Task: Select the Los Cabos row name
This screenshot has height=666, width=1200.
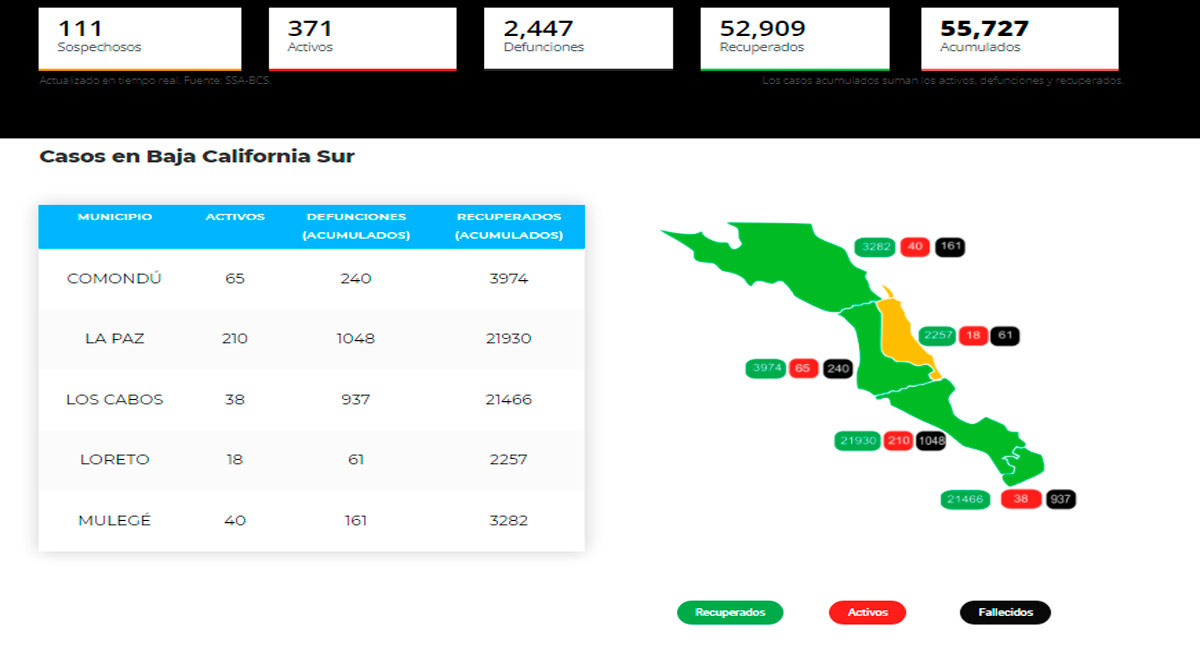Action: (x=114, y=399)
